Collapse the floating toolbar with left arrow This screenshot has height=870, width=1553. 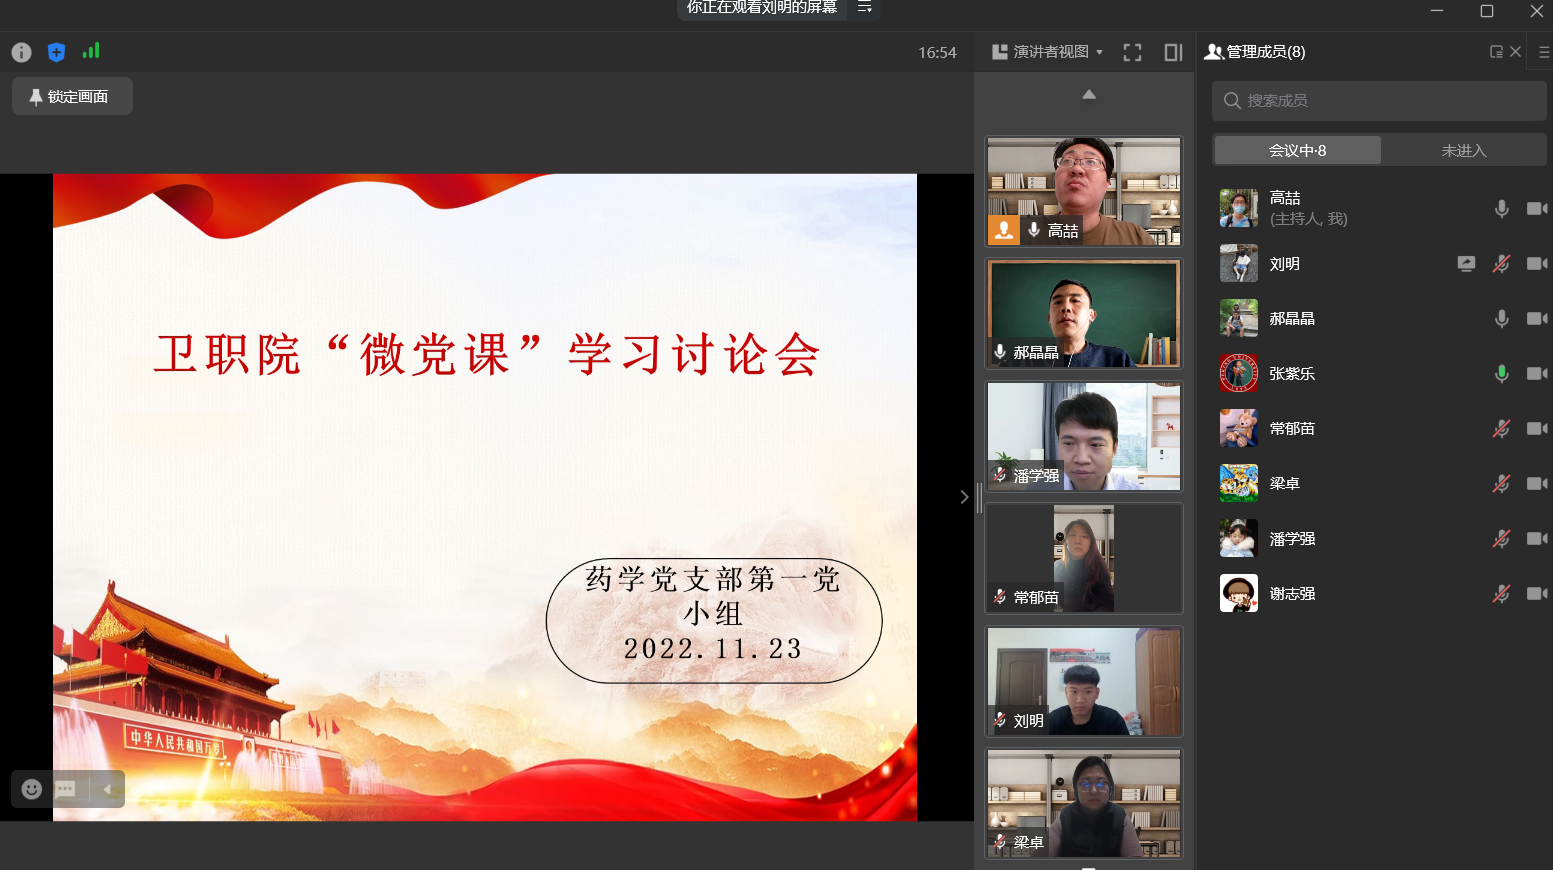click(106, 789)
